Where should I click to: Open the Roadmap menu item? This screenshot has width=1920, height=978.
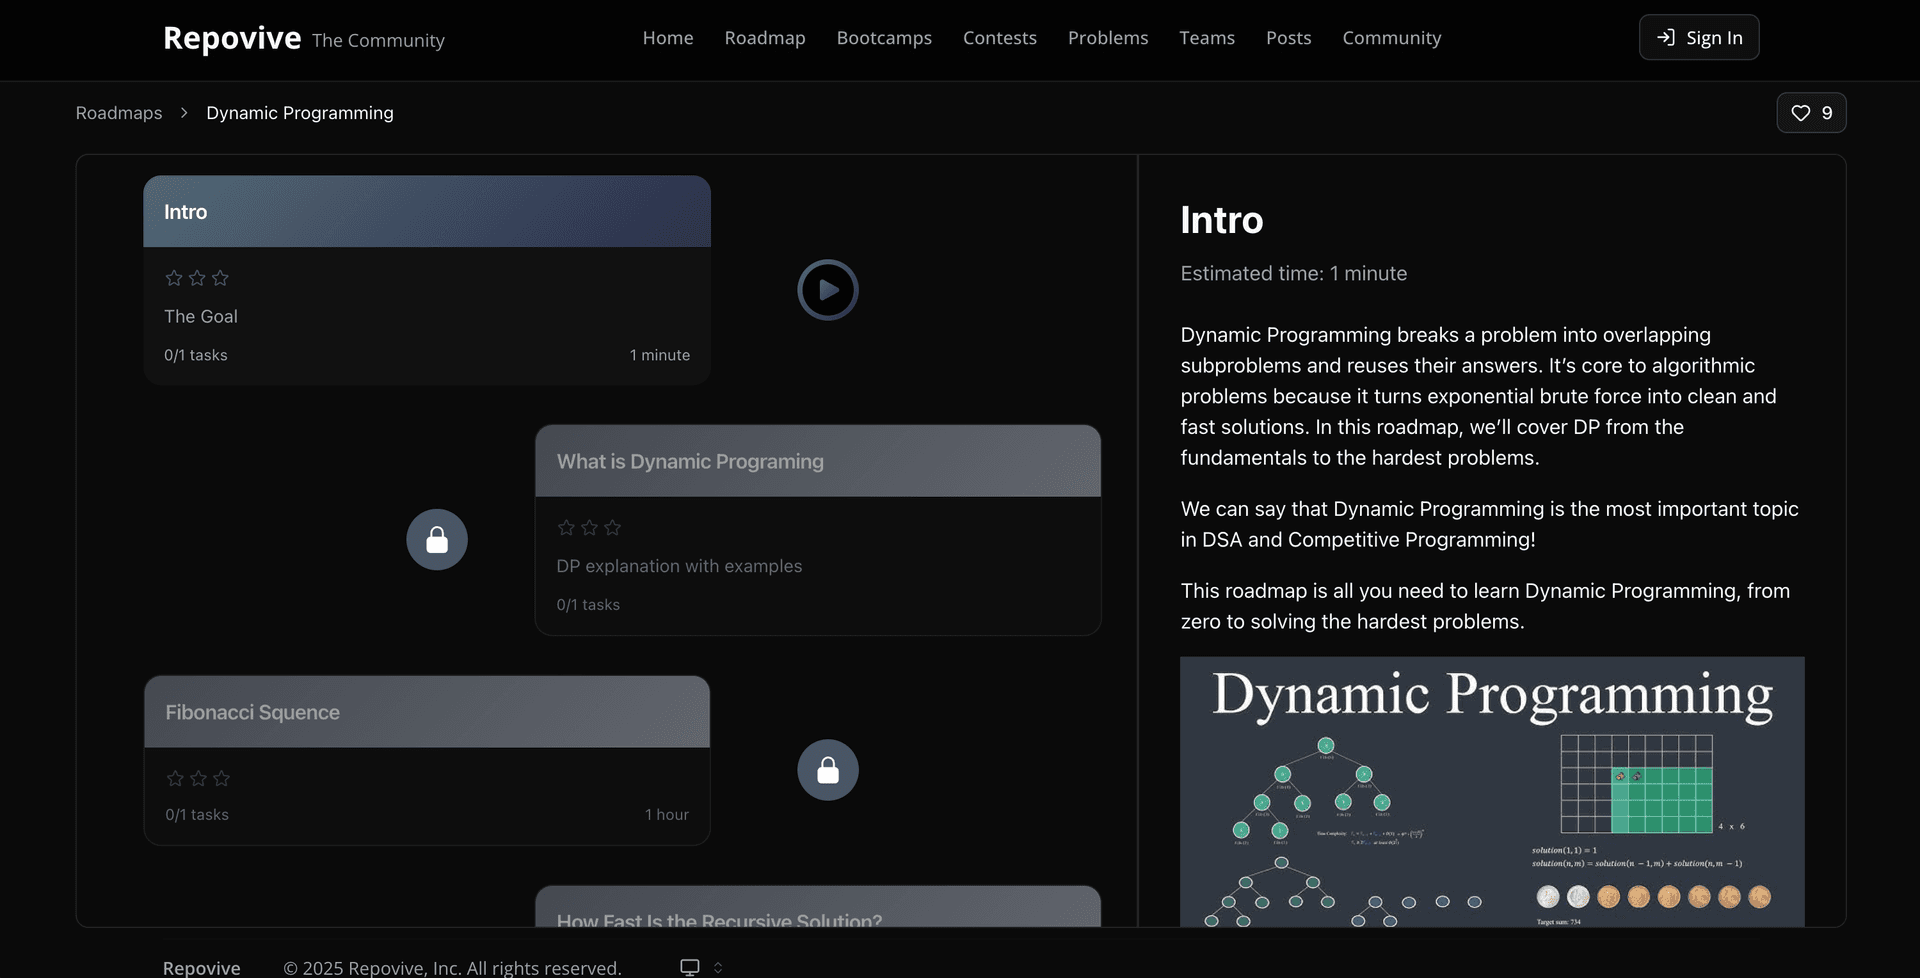click(x=764, y=38)
